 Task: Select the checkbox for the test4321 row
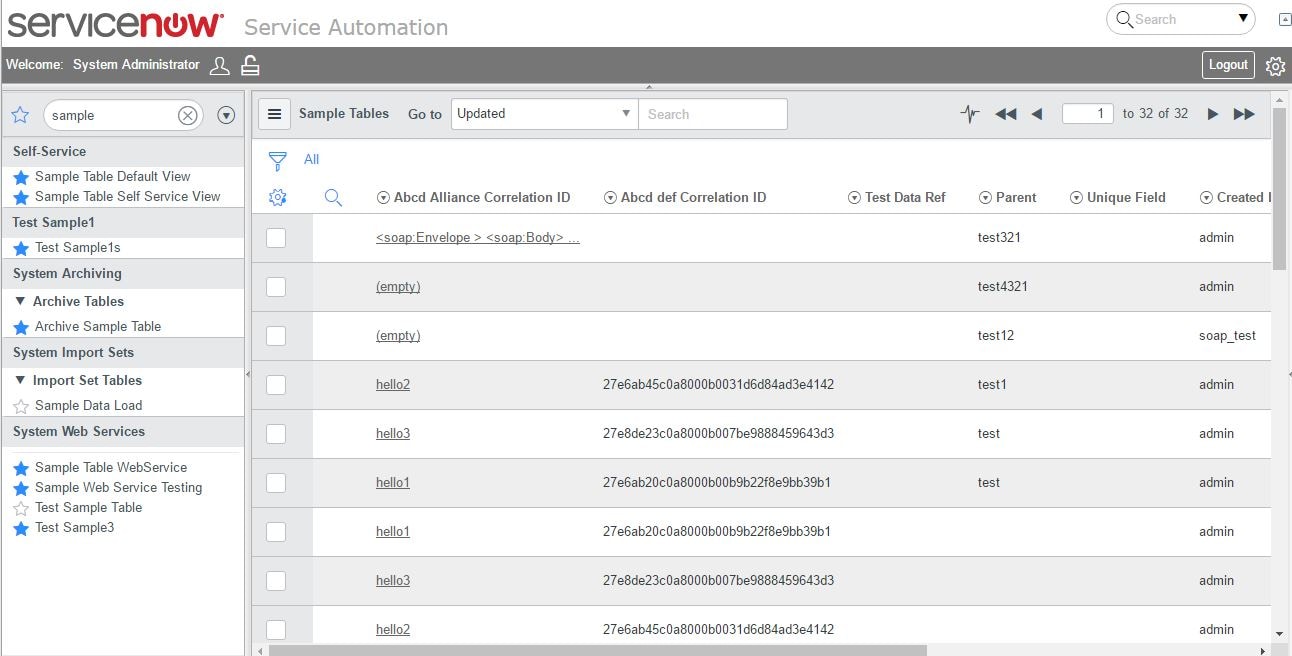coord(276,287)
